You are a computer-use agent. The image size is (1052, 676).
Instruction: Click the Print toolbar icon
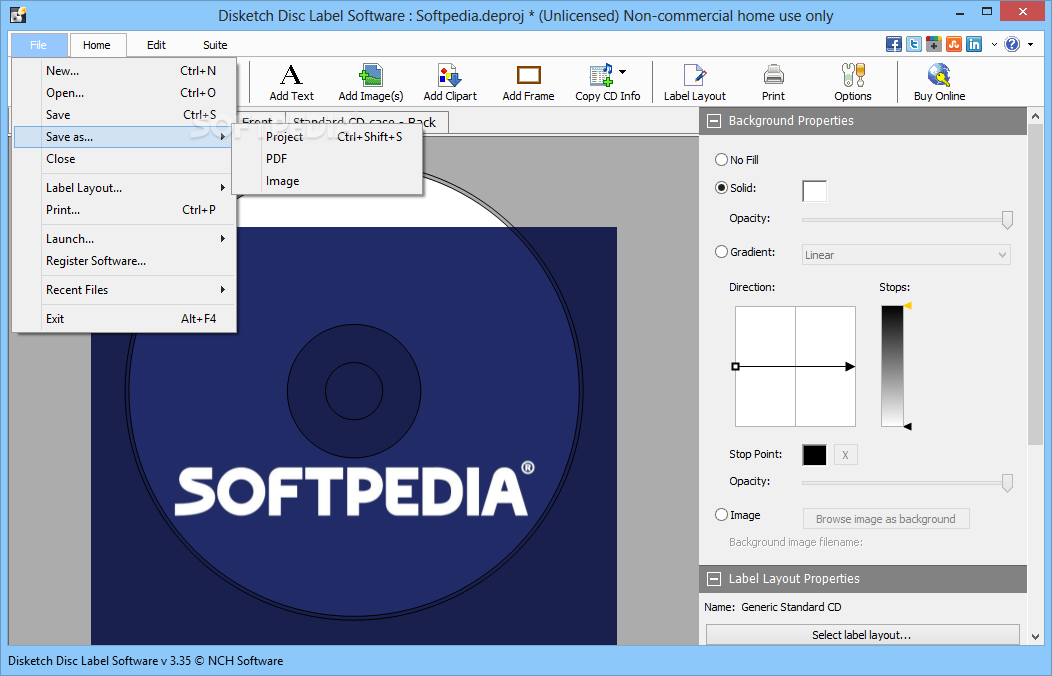pyautogui.click(x=773, y=82)
